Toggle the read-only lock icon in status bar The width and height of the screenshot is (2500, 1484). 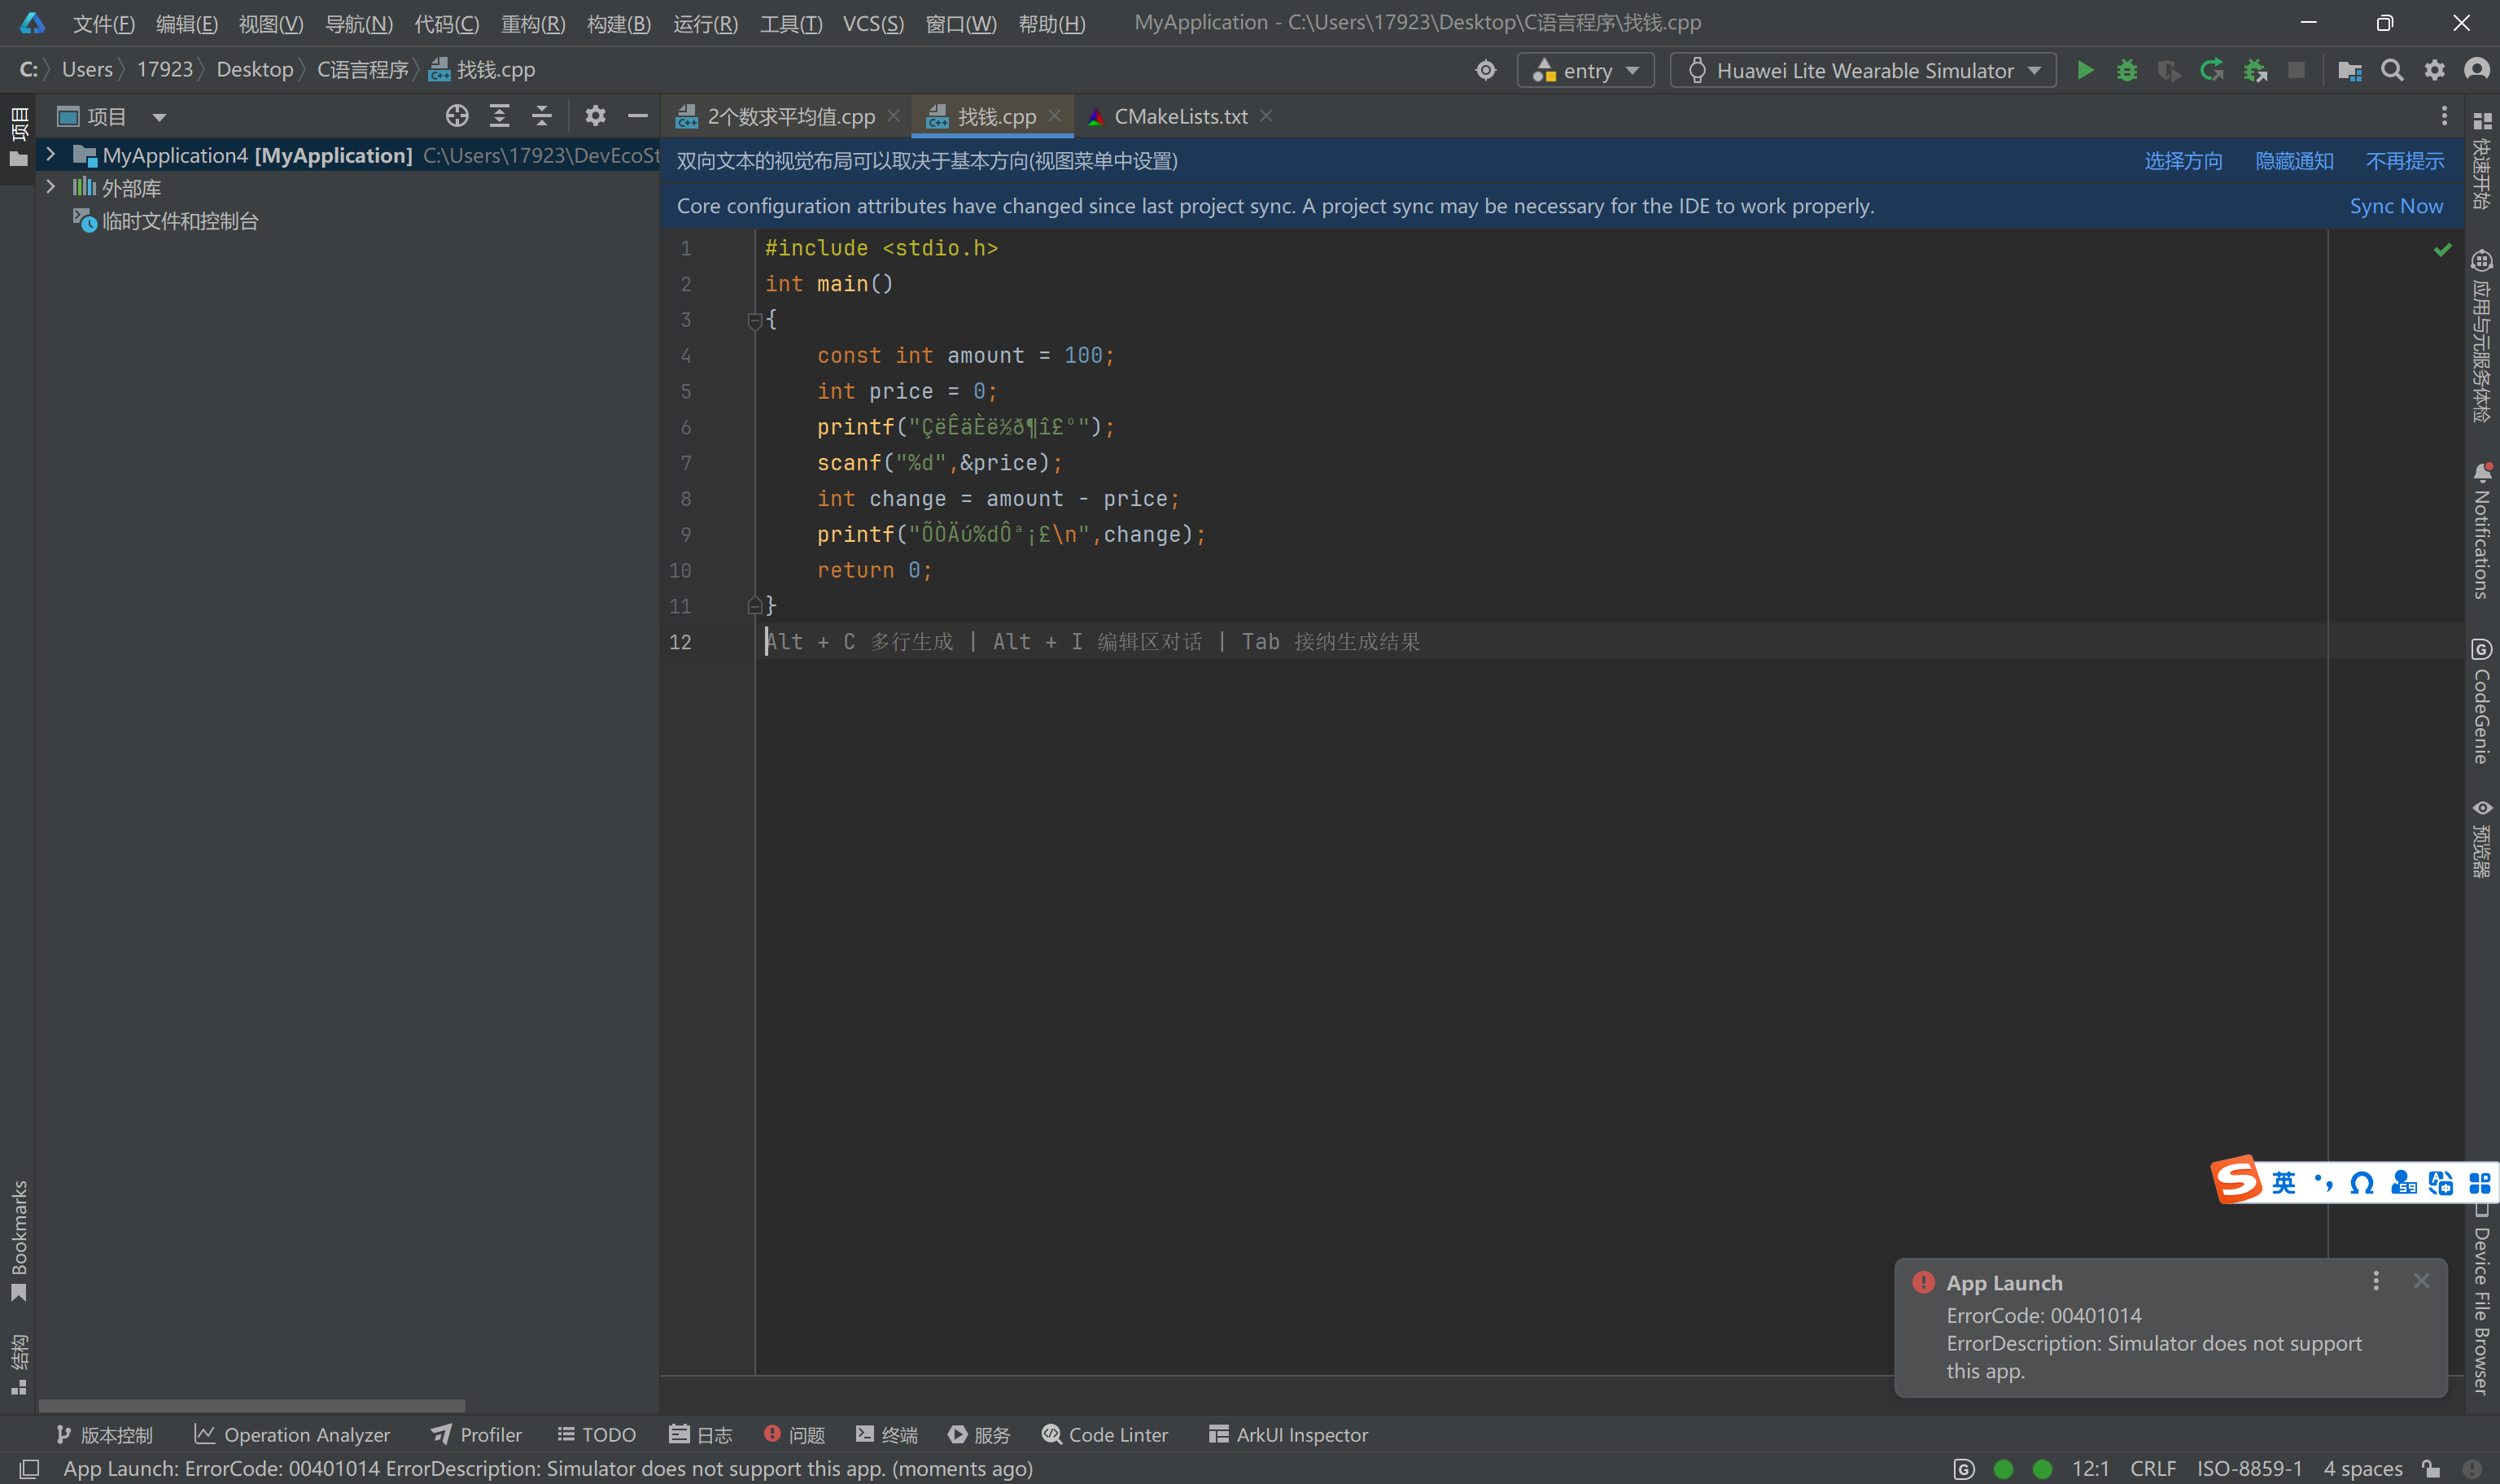(x=2431, y=1468)
